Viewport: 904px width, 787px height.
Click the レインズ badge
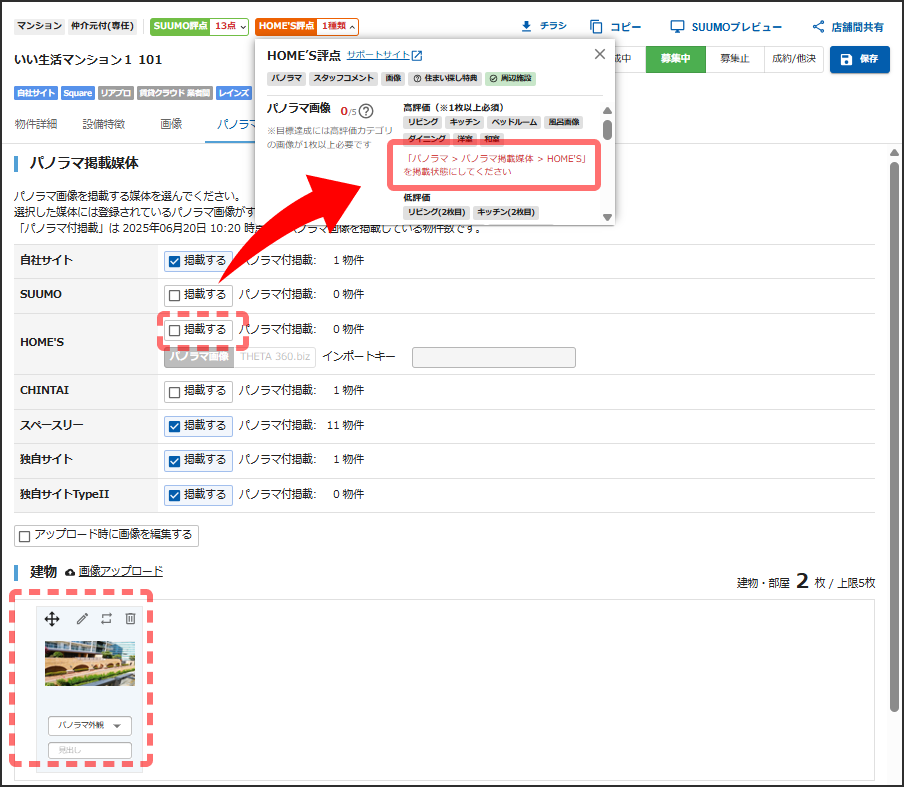tap(234, 93)
